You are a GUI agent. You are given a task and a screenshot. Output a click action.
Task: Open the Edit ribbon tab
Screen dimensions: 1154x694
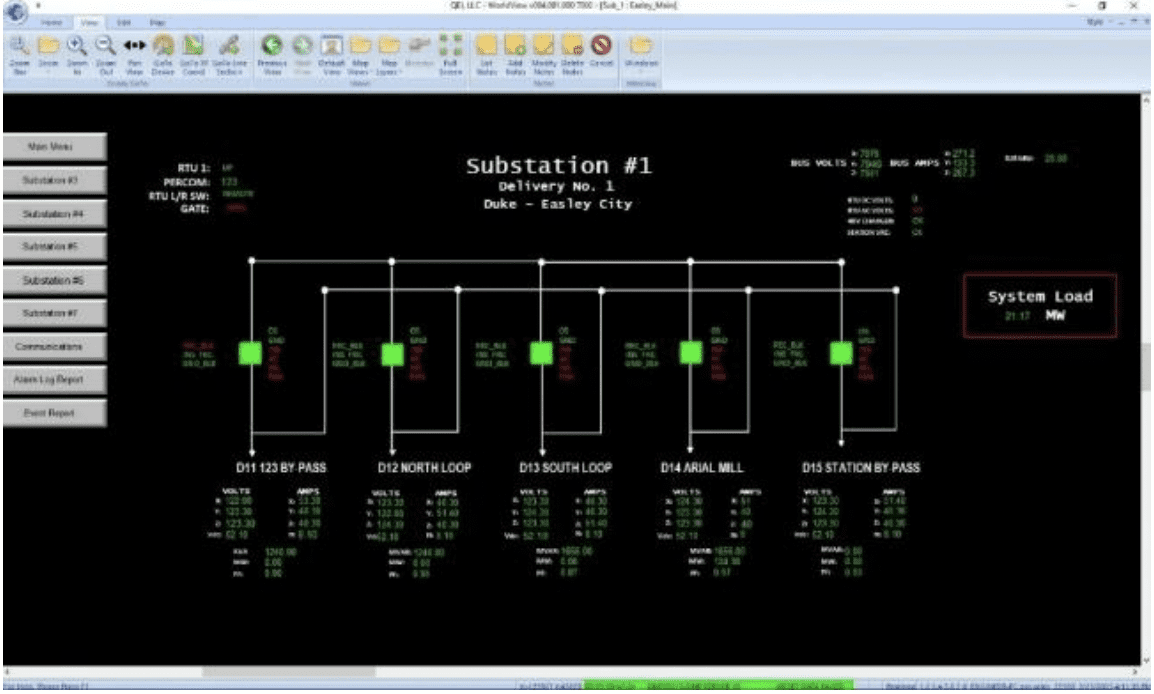[124, 23]
